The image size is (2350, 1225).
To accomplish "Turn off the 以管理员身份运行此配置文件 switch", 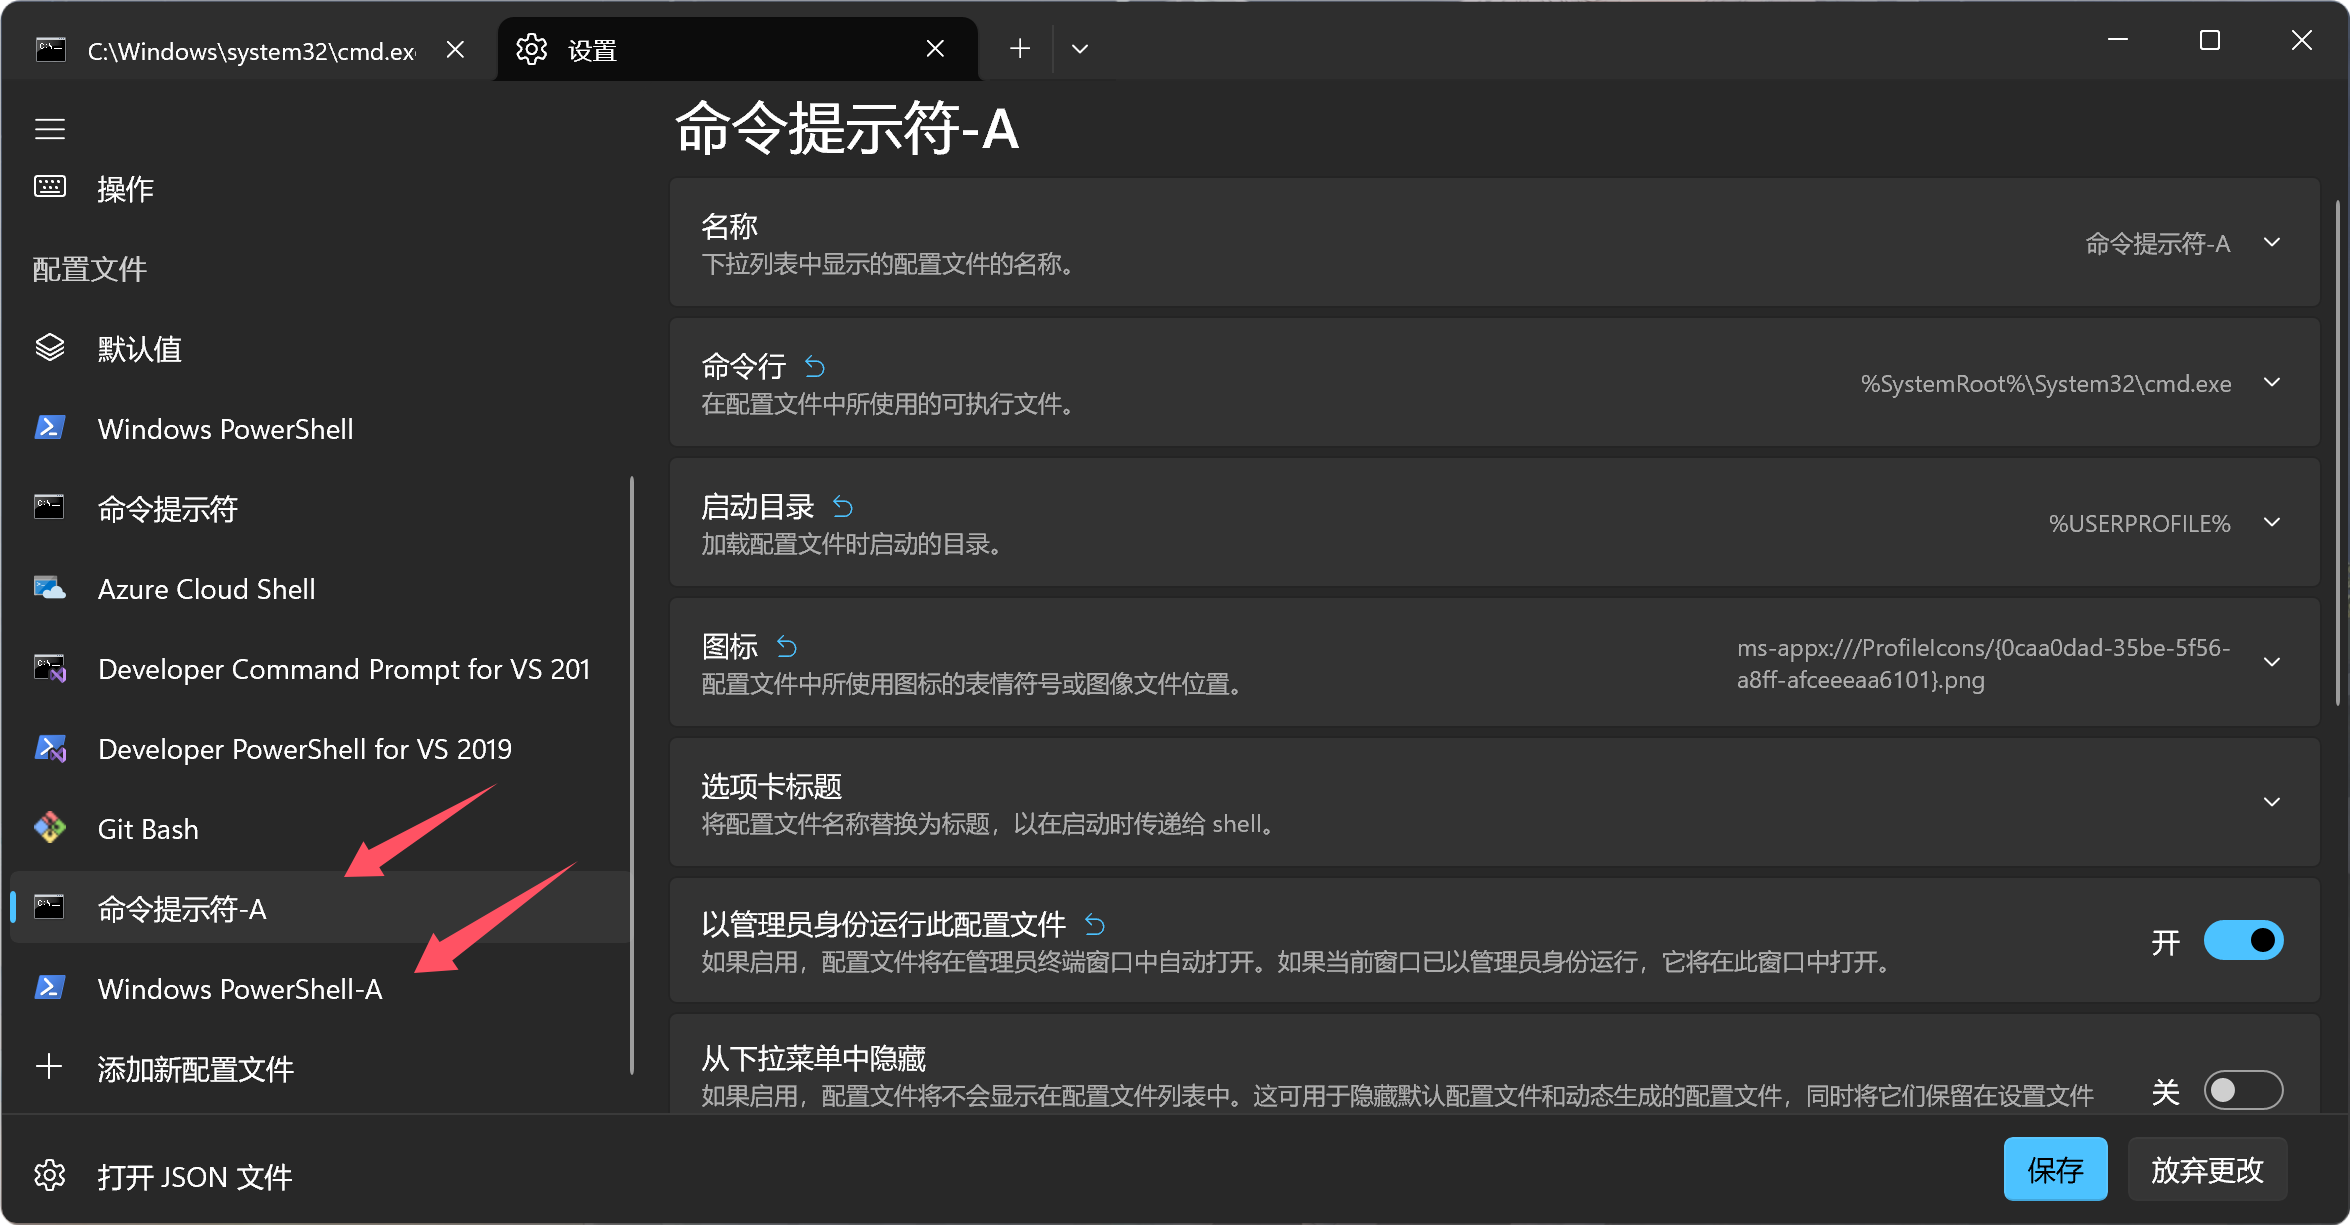I will coord(2243,940).
